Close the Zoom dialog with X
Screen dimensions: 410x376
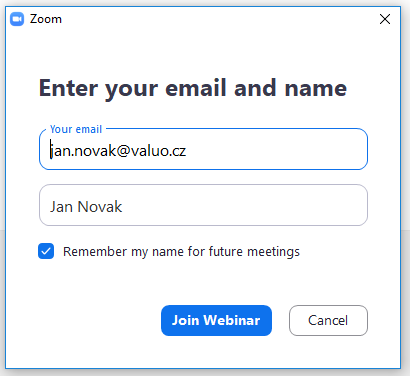point(385,19)
